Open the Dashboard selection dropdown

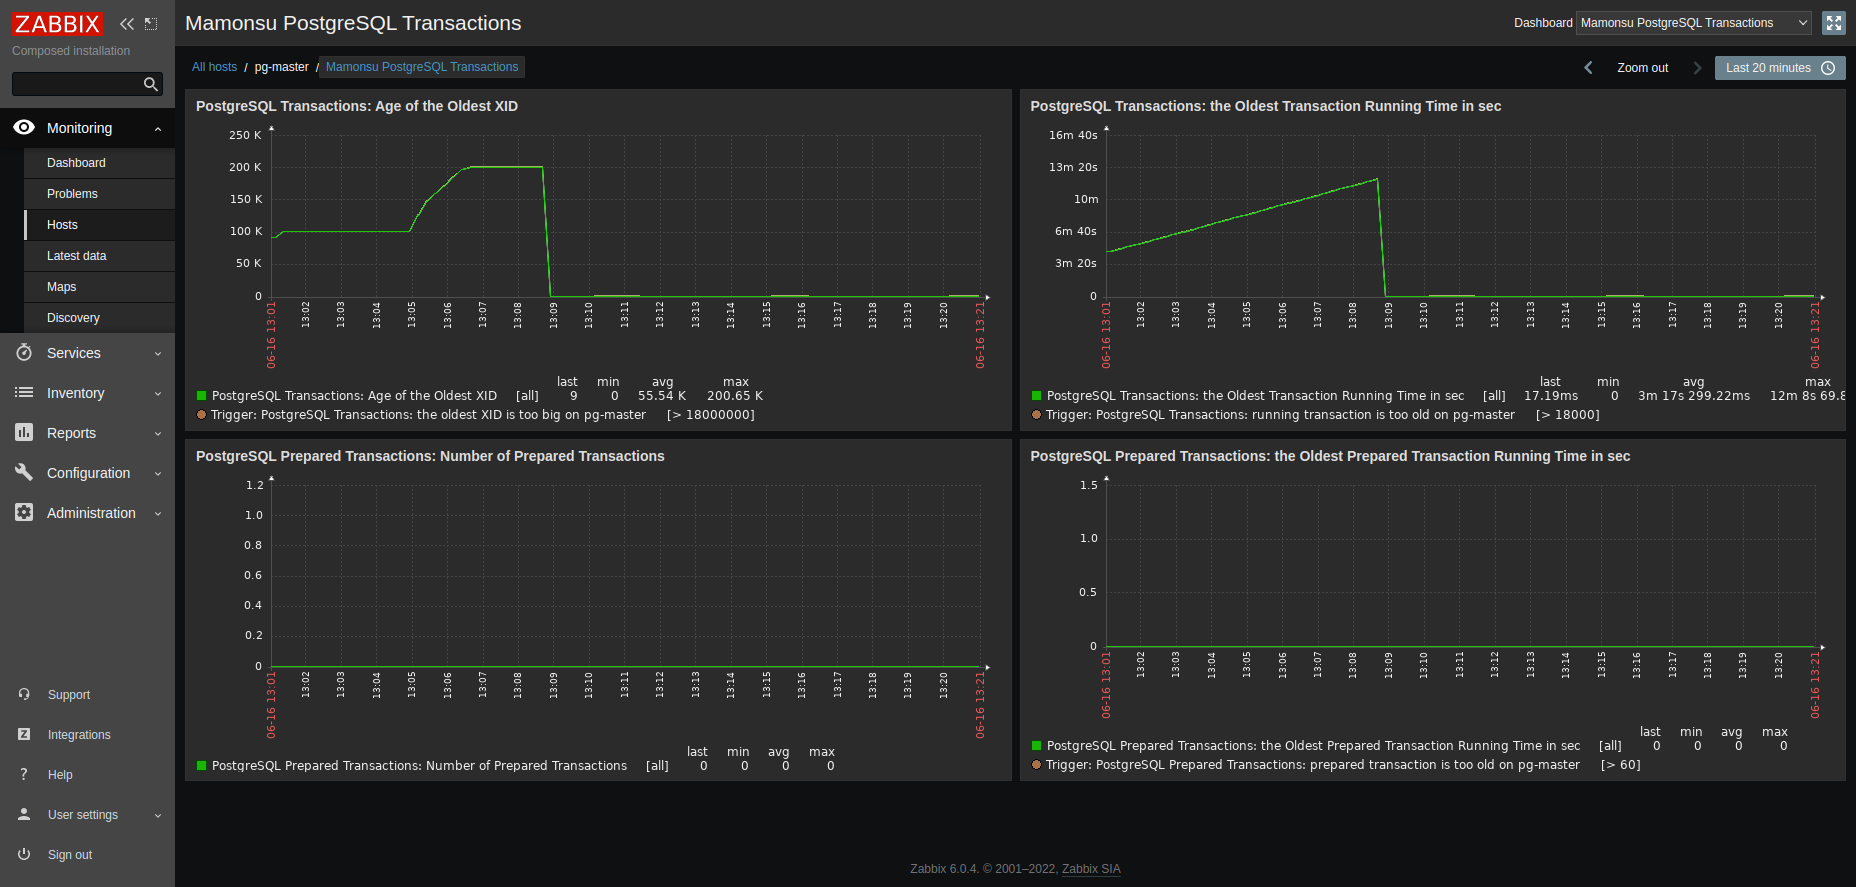point(1694,23)
